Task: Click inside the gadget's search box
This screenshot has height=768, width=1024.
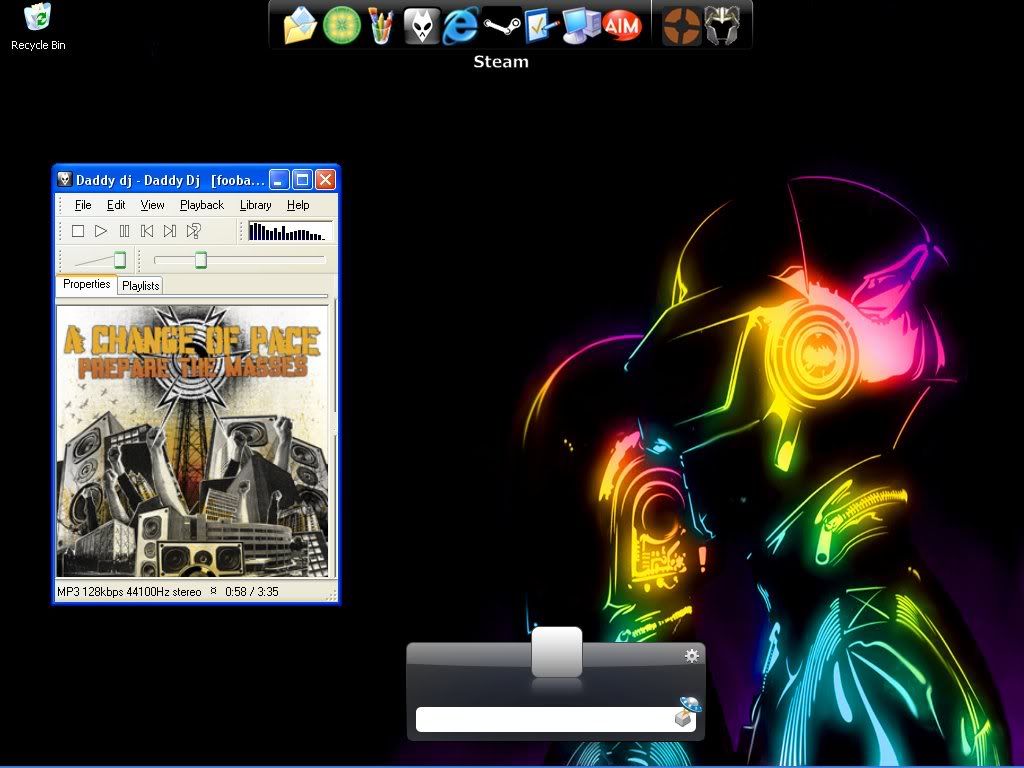Action: point(550,719)
